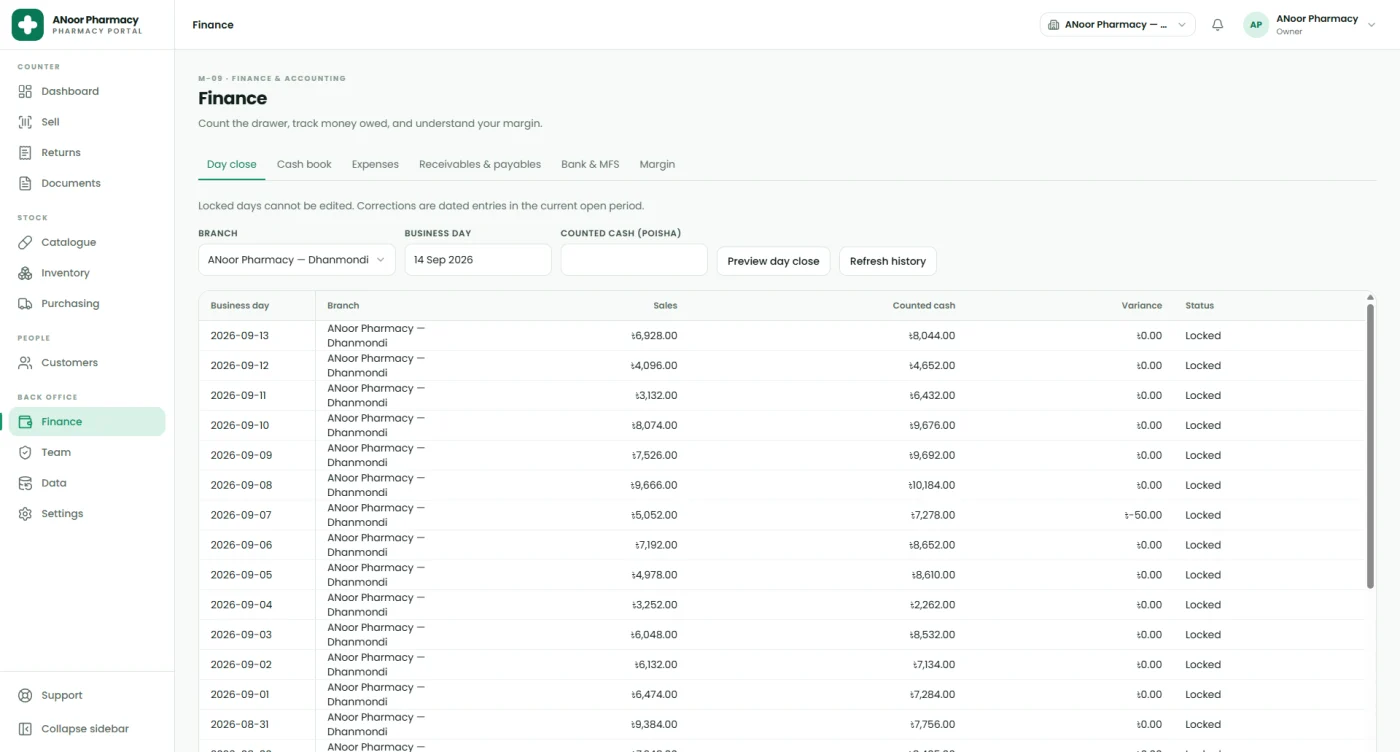Collapse the sidebar
This screenshot has height=752, width=1400.
(74, 729)
